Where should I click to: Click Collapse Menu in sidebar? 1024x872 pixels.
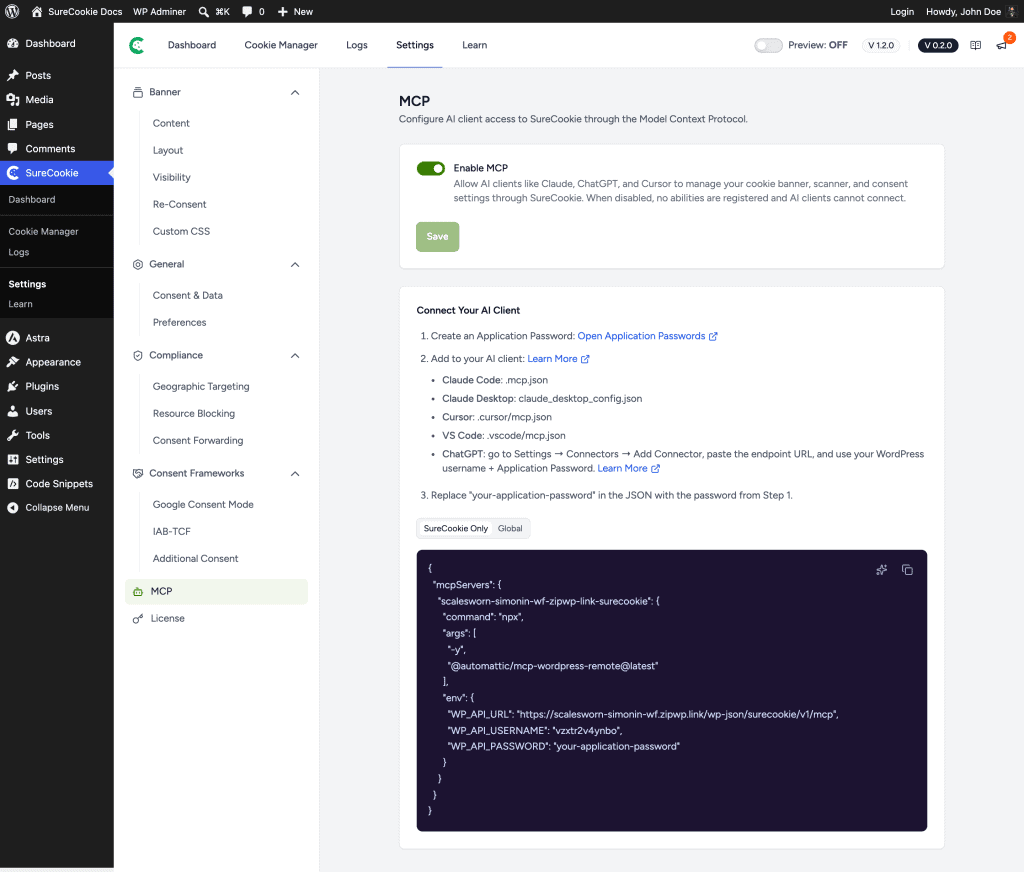coord(57,508)
